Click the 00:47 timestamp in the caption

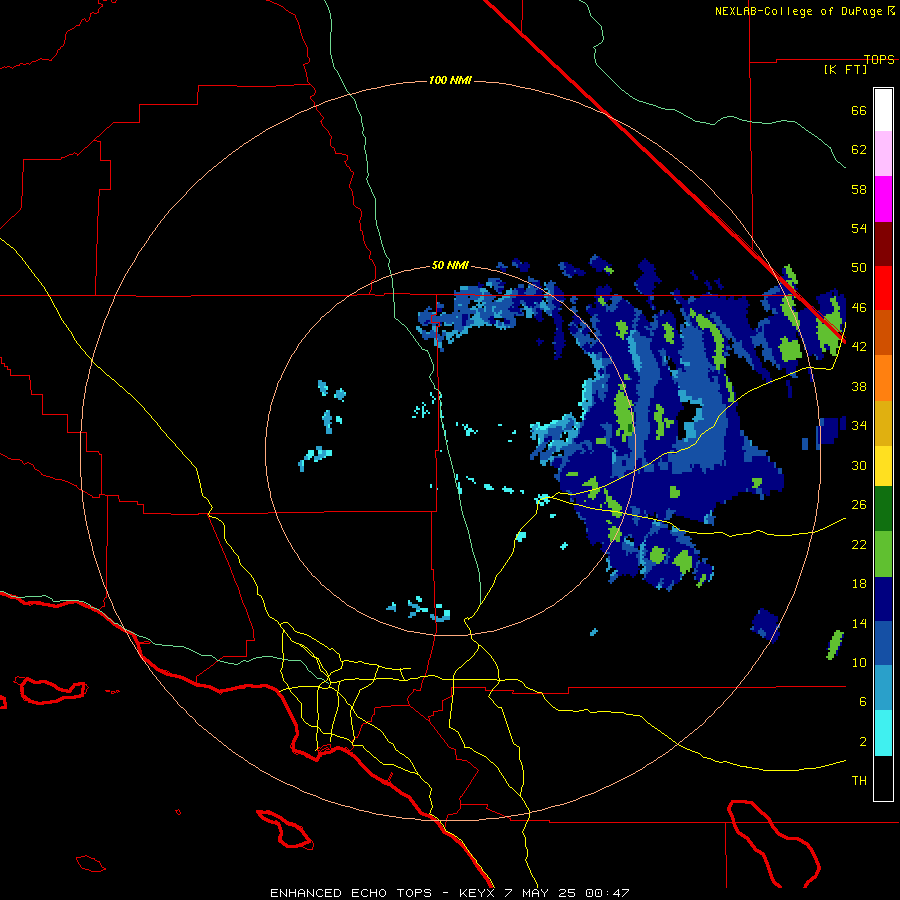[x=607, y=893]
